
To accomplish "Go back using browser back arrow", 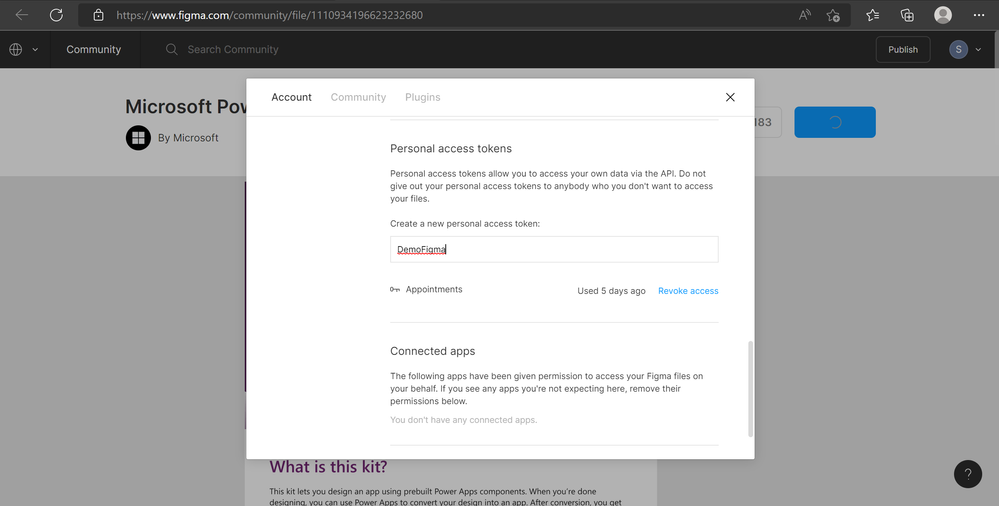I will tap(22, 15).
